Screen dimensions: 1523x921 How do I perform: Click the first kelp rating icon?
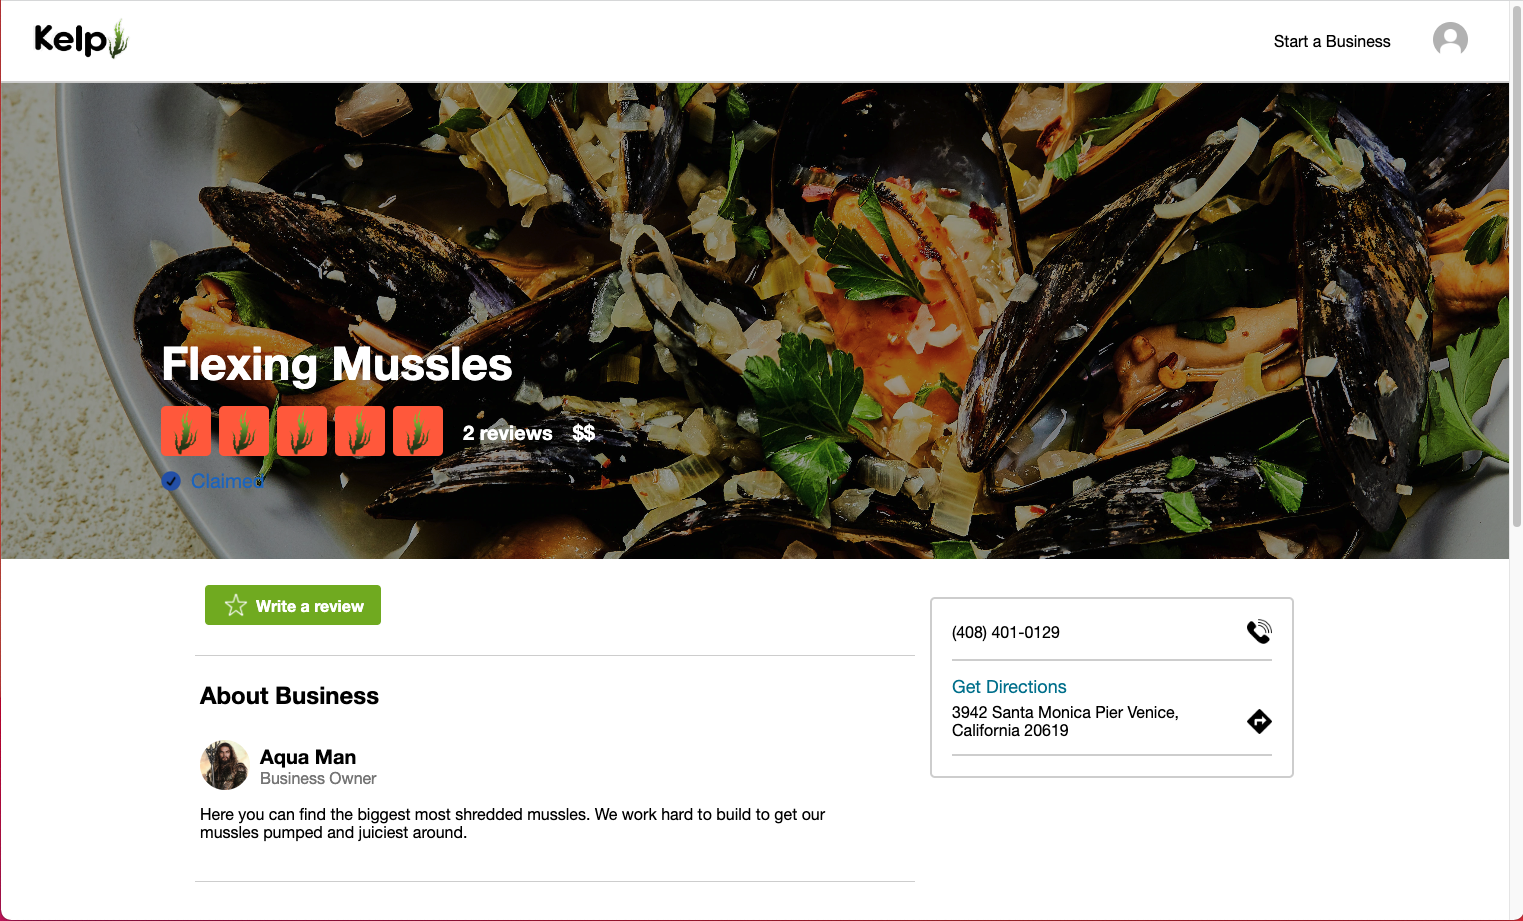tap(186, 431)
